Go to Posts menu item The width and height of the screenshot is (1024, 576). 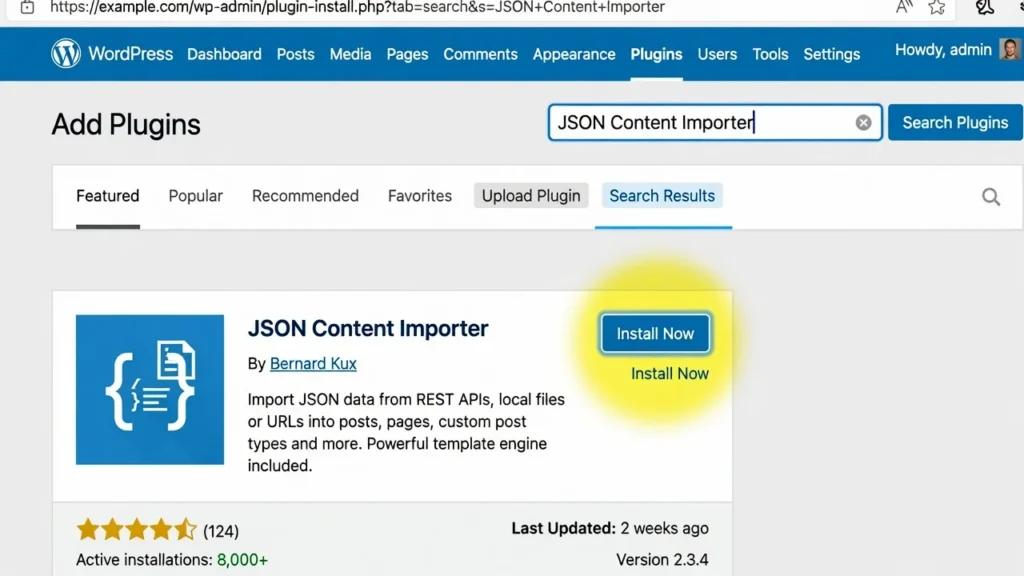[295, 54]
